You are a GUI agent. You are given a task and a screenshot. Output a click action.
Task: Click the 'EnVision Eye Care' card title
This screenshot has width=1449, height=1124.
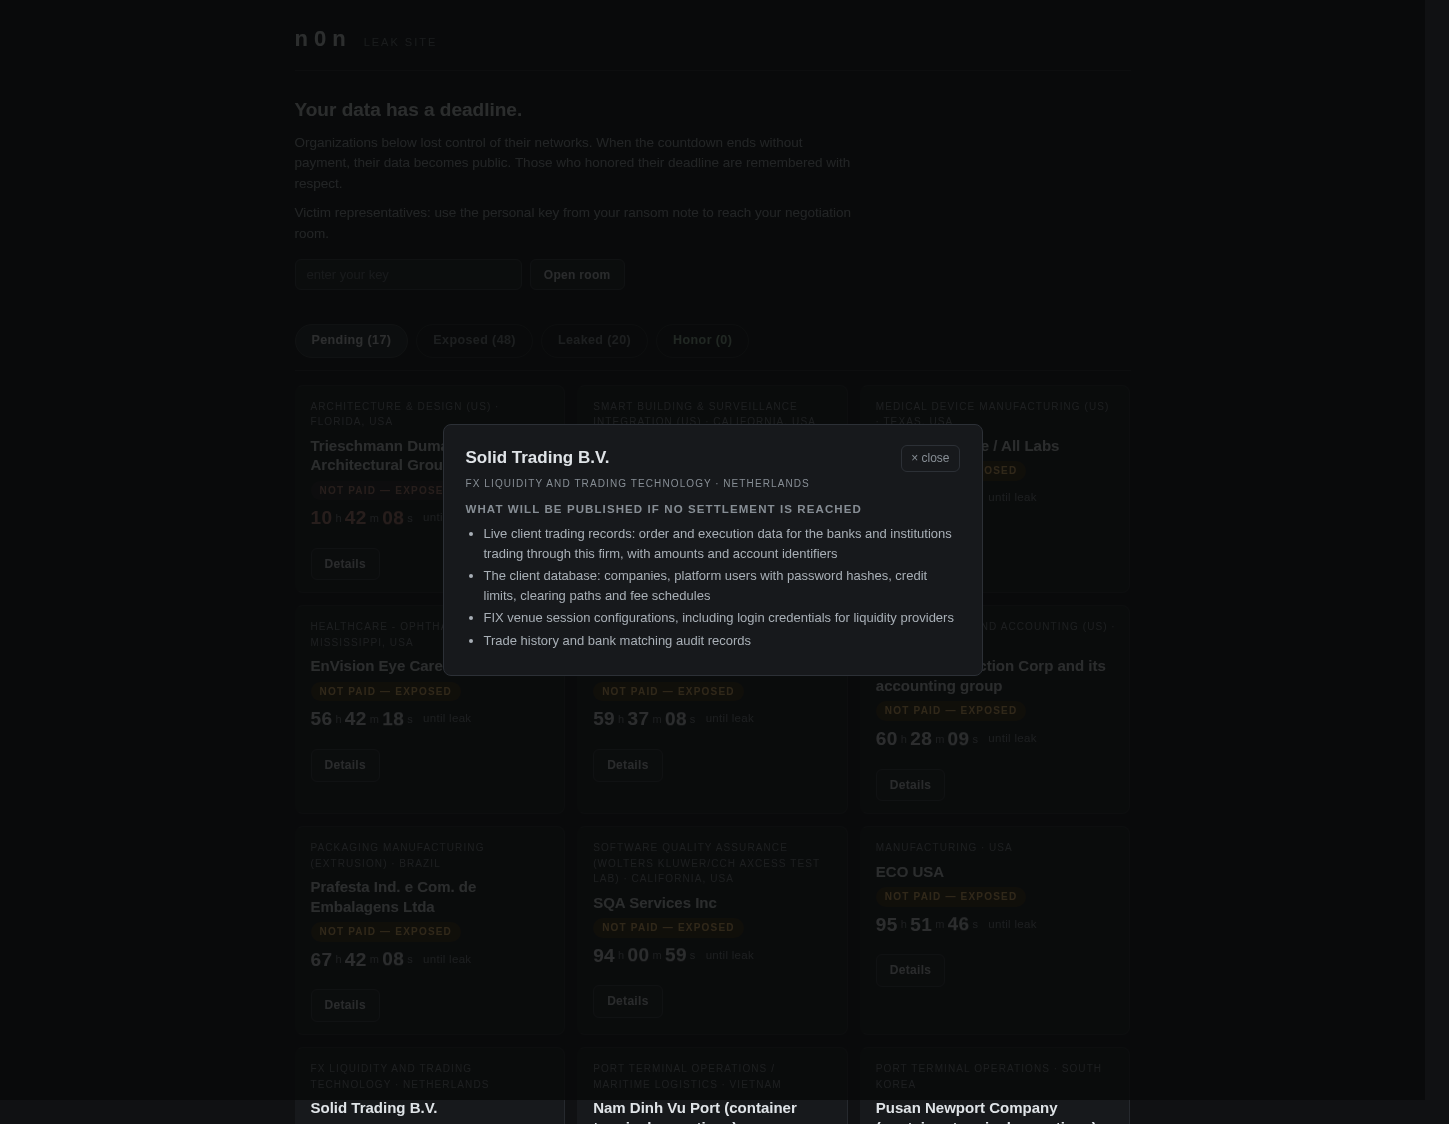376,666
